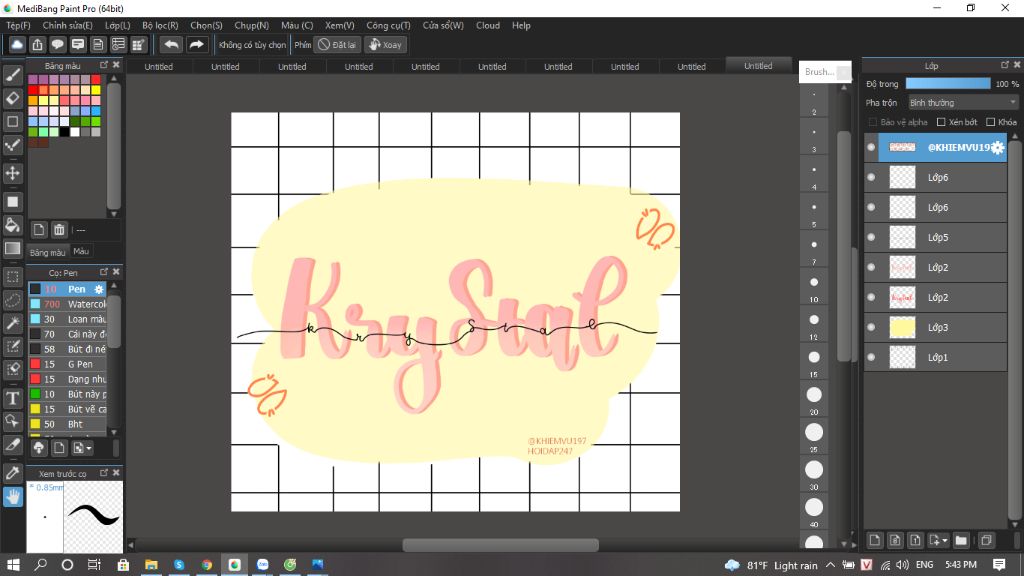Click the Xoay rotate button
The height and width of the screenshot is (576, 1024).
tap(385, 44)
